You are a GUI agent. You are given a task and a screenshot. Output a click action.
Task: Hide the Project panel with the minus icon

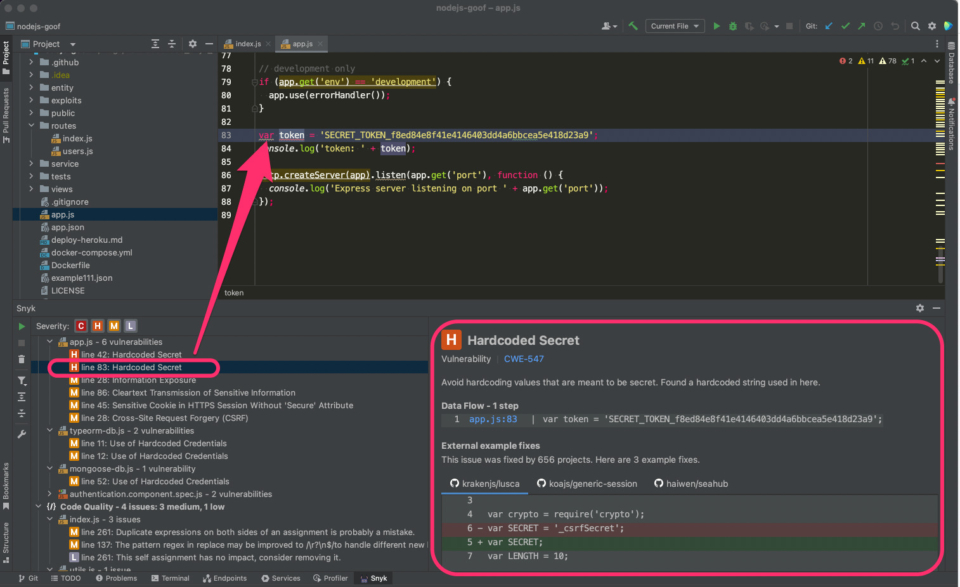coord(209,43)
